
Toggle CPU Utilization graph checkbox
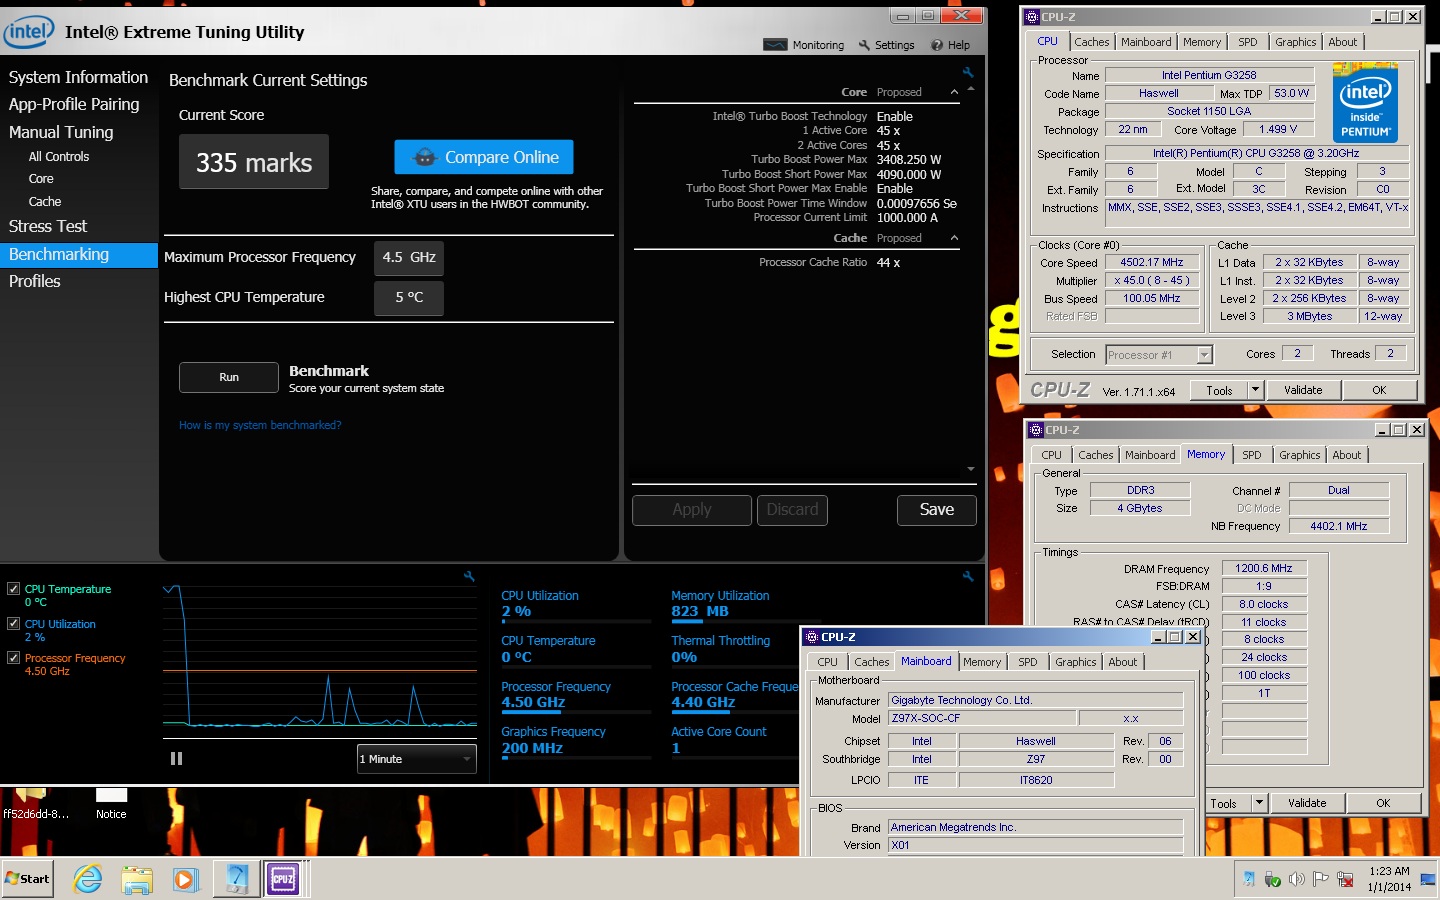[x=14, y=623]
